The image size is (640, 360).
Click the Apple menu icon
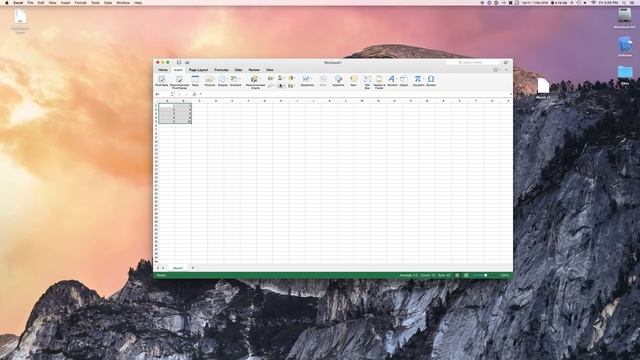click(7, 2)
